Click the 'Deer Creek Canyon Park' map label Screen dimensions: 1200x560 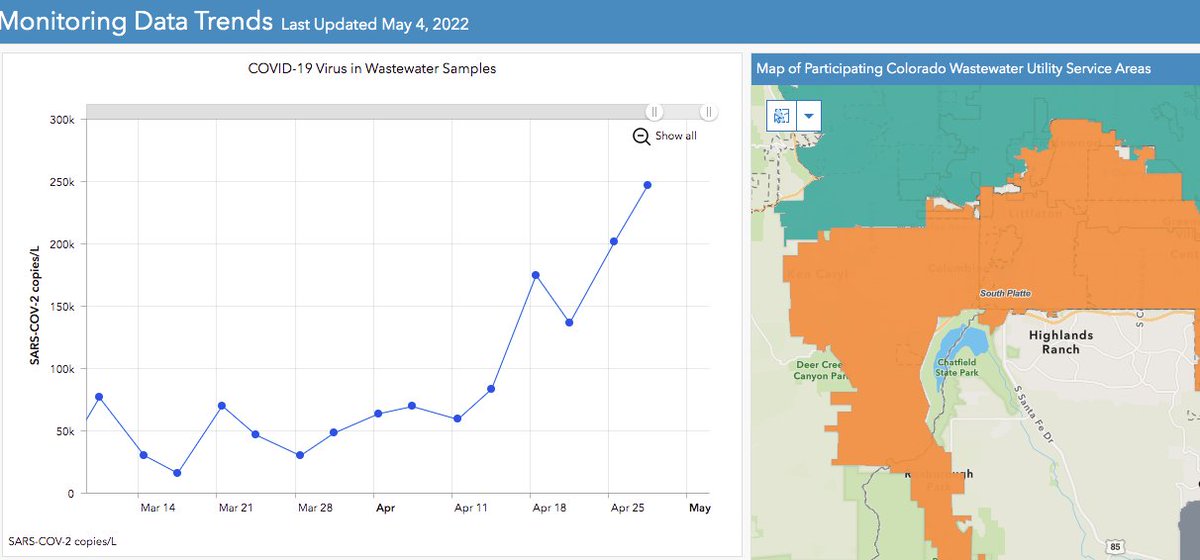coord(821,370)
